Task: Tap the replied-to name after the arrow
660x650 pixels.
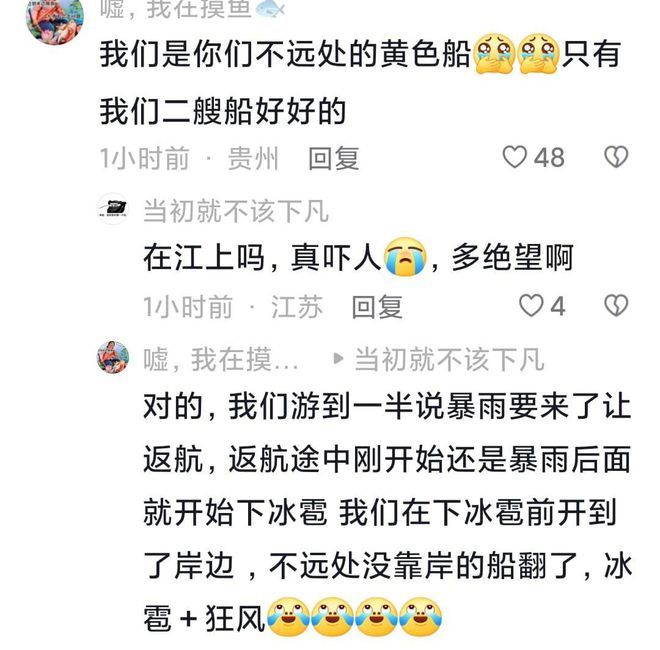Action: click(x=450, y=360)
